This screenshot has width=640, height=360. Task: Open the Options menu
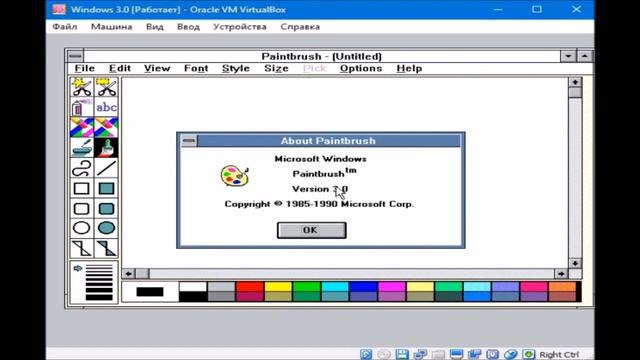pos(361,68)
